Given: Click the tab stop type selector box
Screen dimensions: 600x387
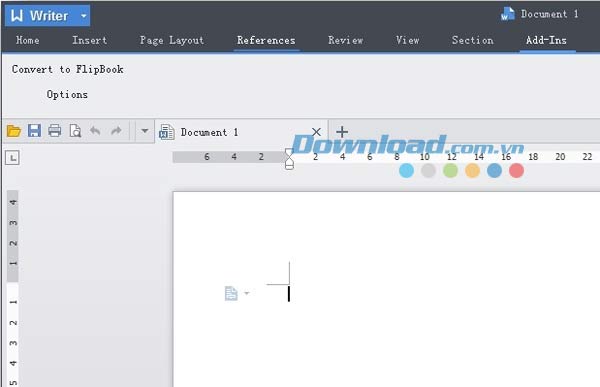Looking at the screenshot, I should pos(12,158).
